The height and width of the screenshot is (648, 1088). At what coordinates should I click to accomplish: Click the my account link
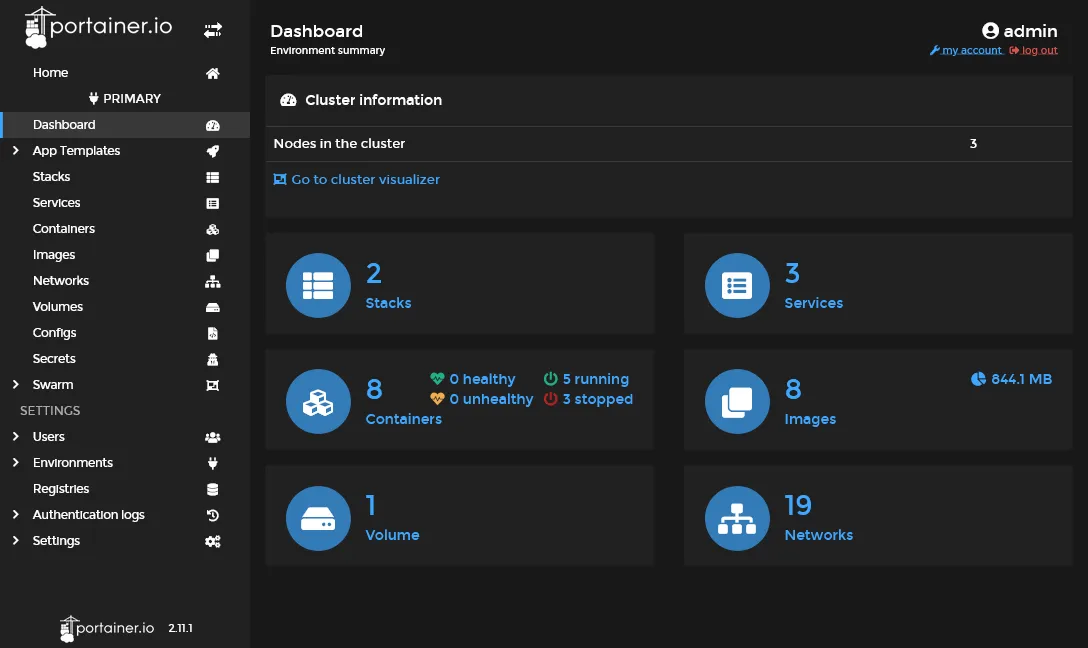[x=970, y=50]
